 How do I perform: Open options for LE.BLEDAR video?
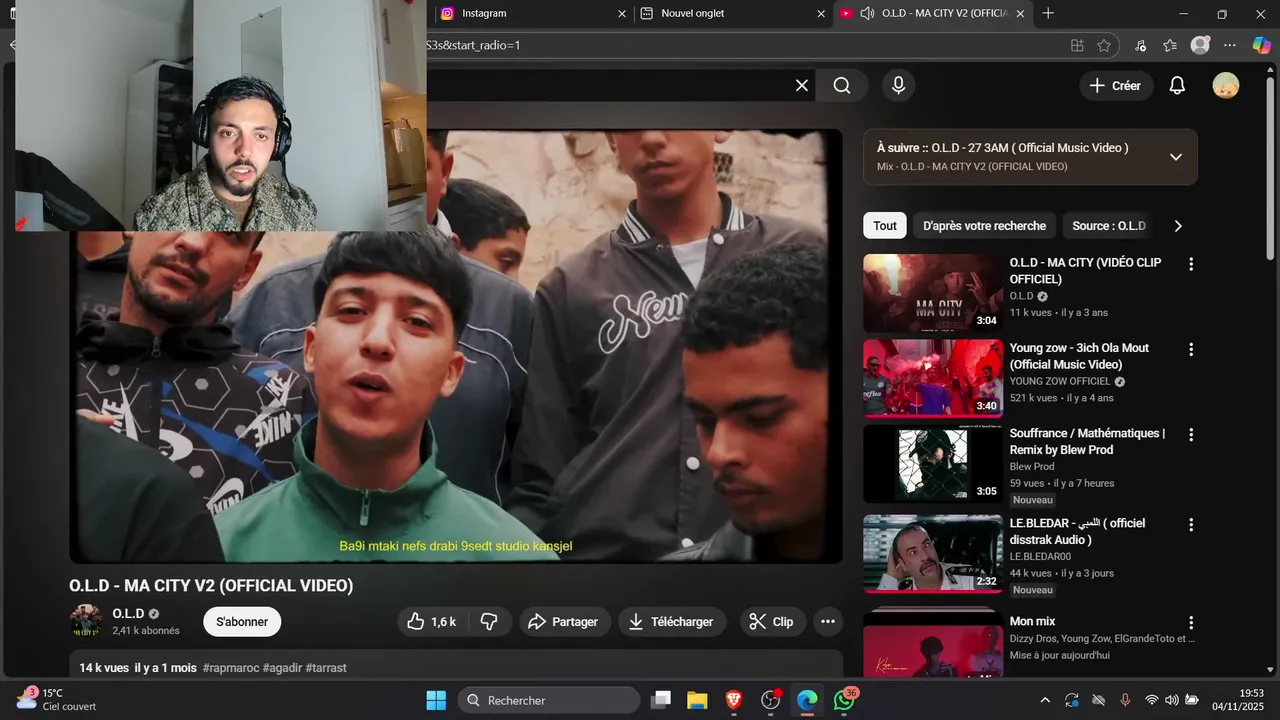[1190, 525]
